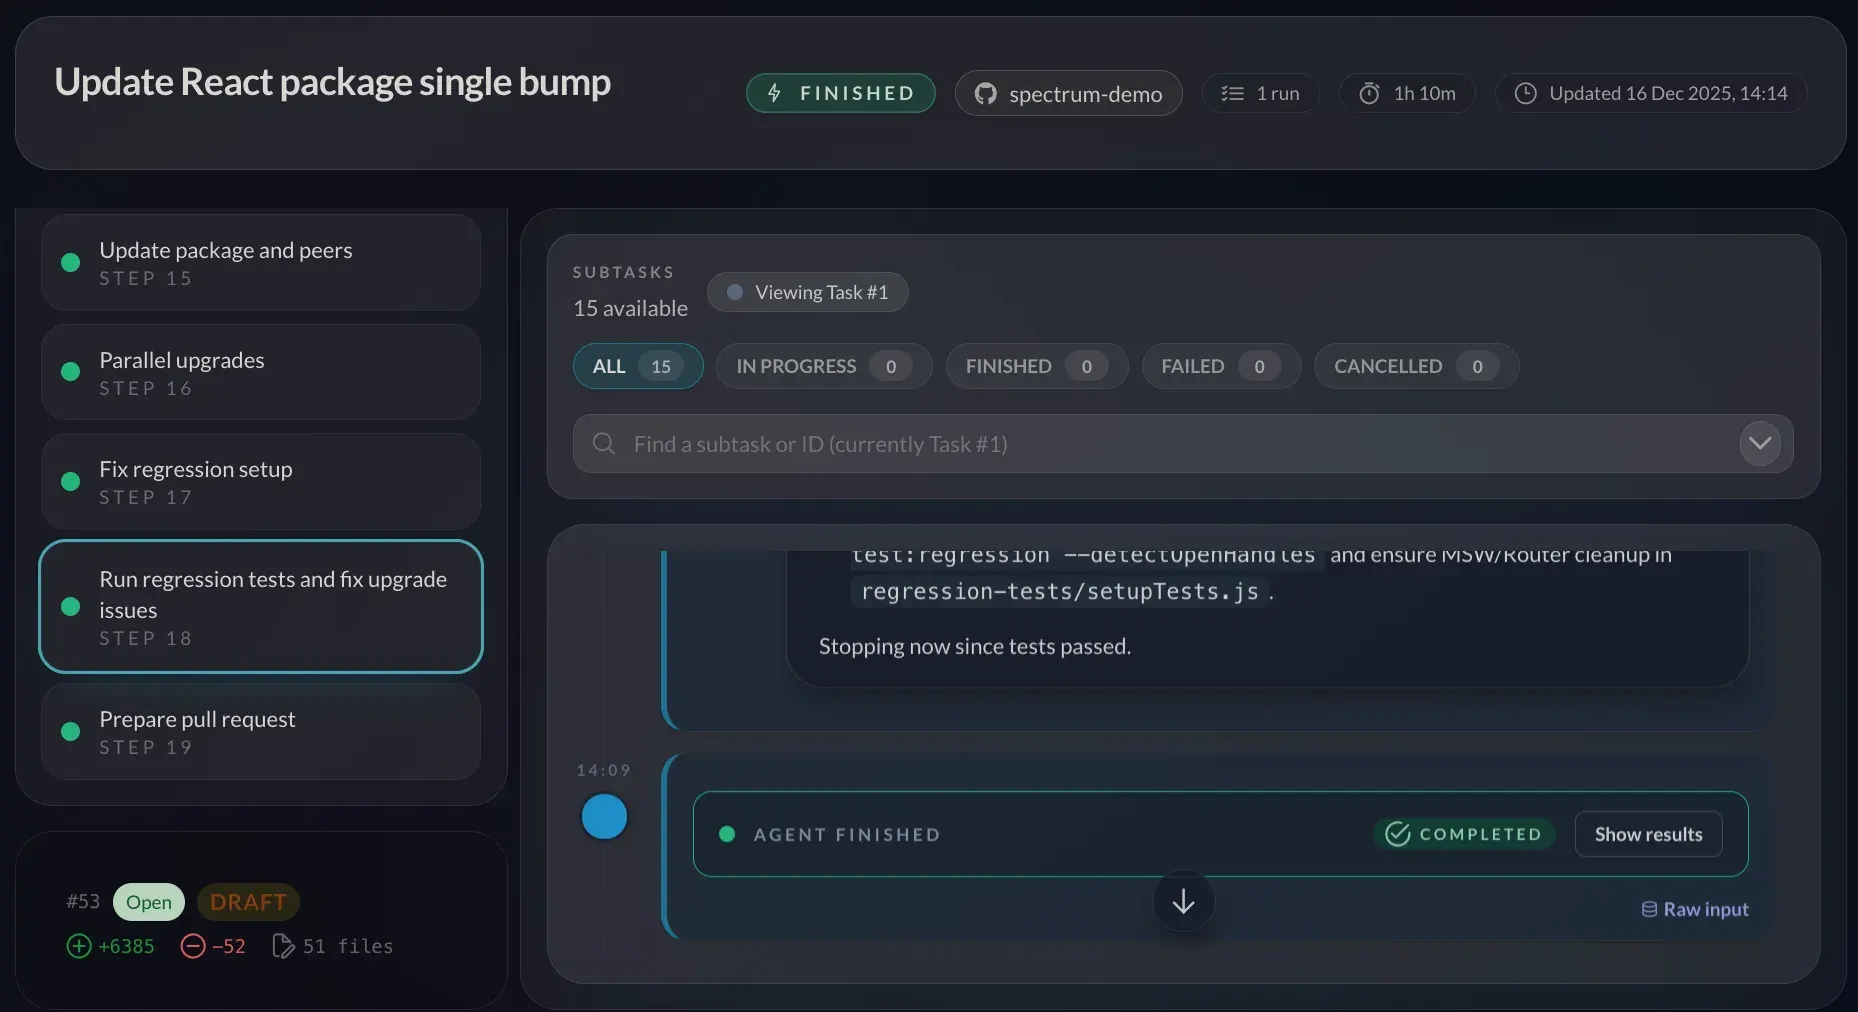
Task: Click the scroll-down arrow icon
Action: click(1183, 901)
